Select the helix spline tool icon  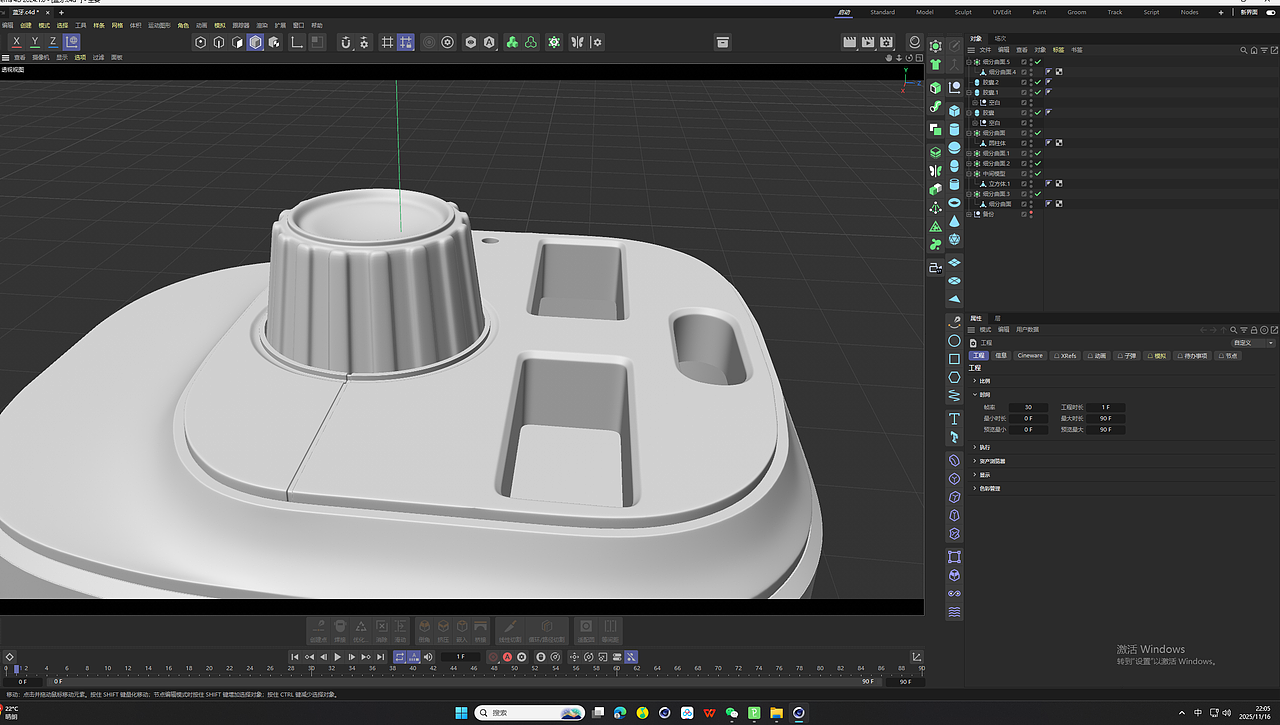[x=954, y=396]
